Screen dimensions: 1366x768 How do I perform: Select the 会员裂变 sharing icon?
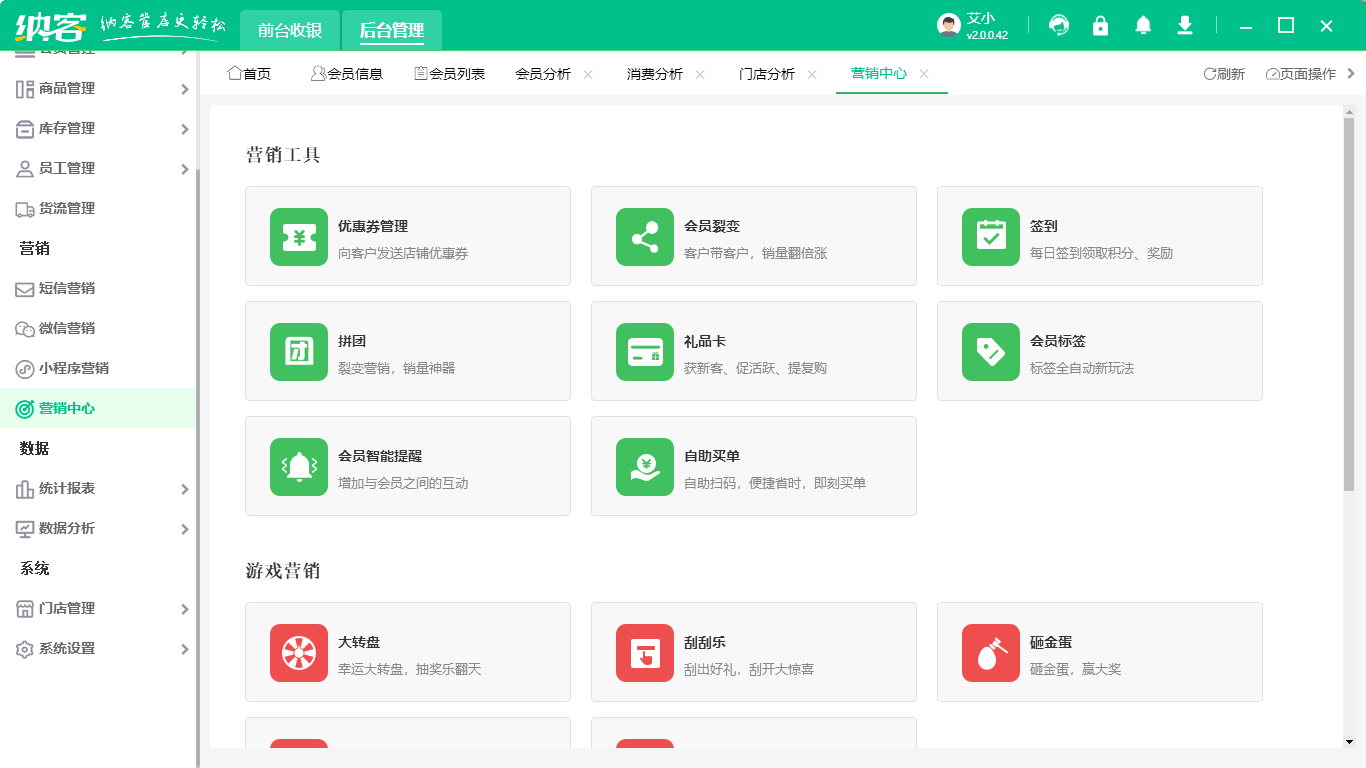(644, 236)
